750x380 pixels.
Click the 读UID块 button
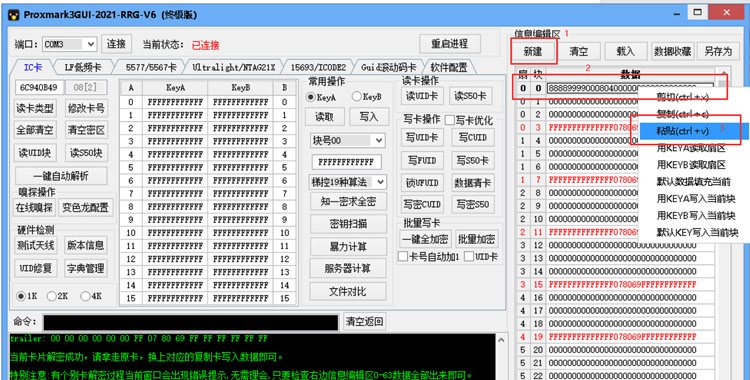35,153
